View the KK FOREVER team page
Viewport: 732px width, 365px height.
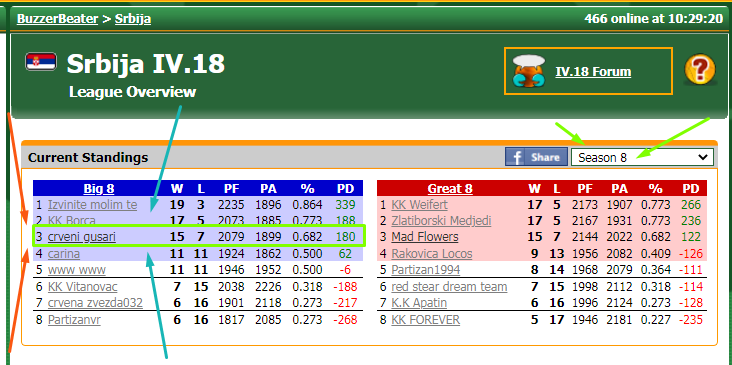425,320
